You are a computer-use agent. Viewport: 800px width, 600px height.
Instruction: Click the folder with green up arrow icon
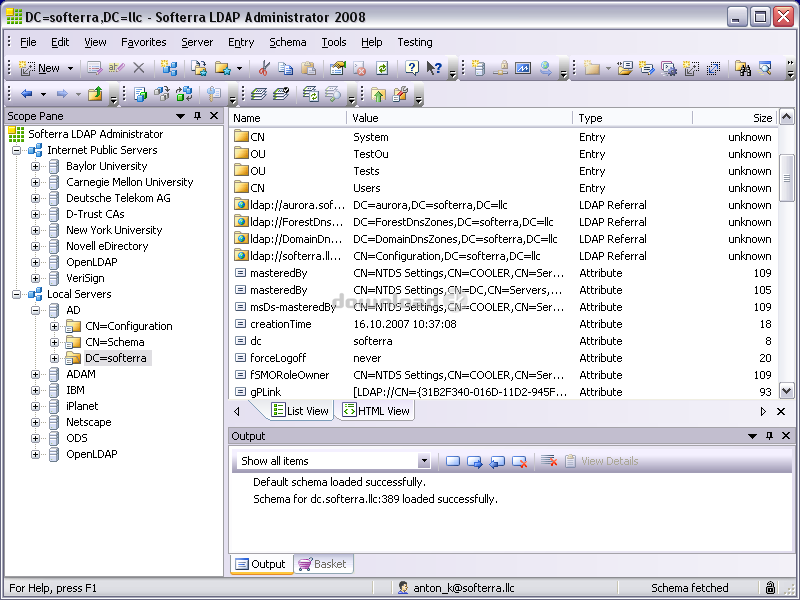tap(378, 94)
